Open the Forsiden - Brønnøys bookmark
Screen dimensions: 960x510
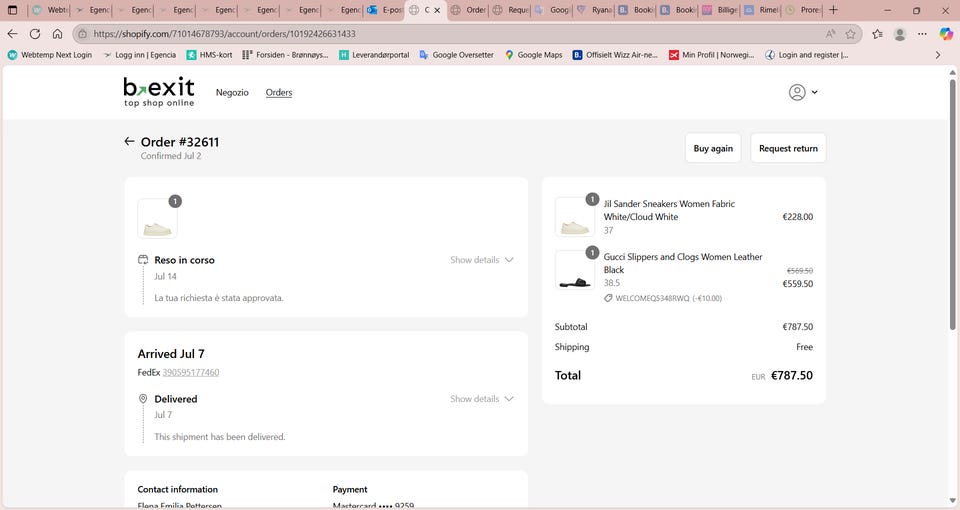click(285, 54)
